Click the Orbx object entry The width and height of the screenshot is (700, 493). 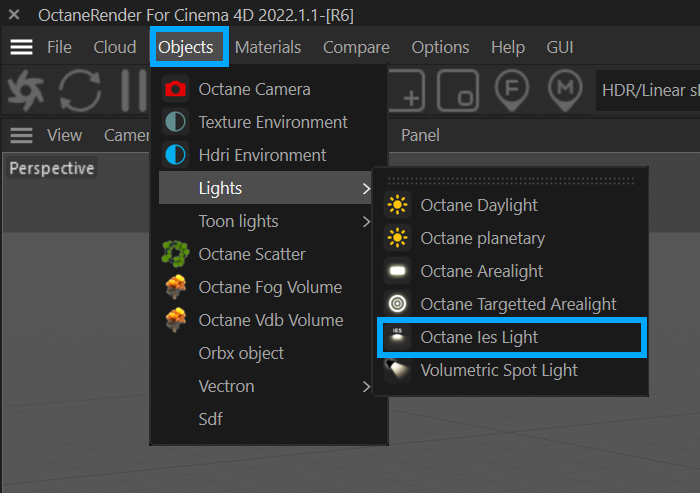[241, 353]
